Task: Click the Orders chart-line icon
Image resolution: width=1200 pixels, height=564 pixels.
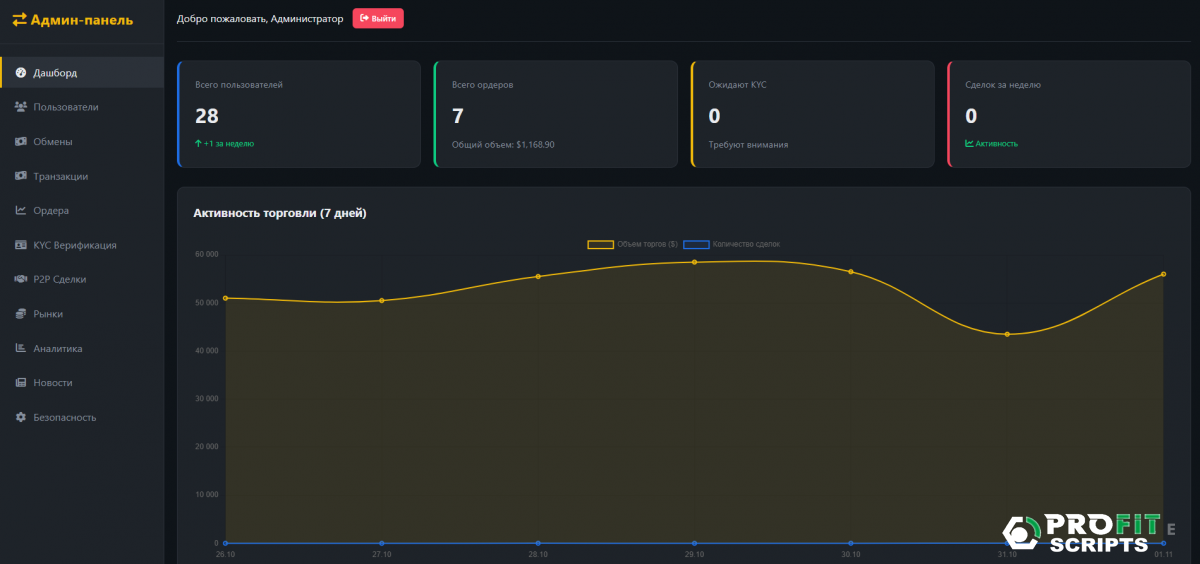Action: pos(21,211)
